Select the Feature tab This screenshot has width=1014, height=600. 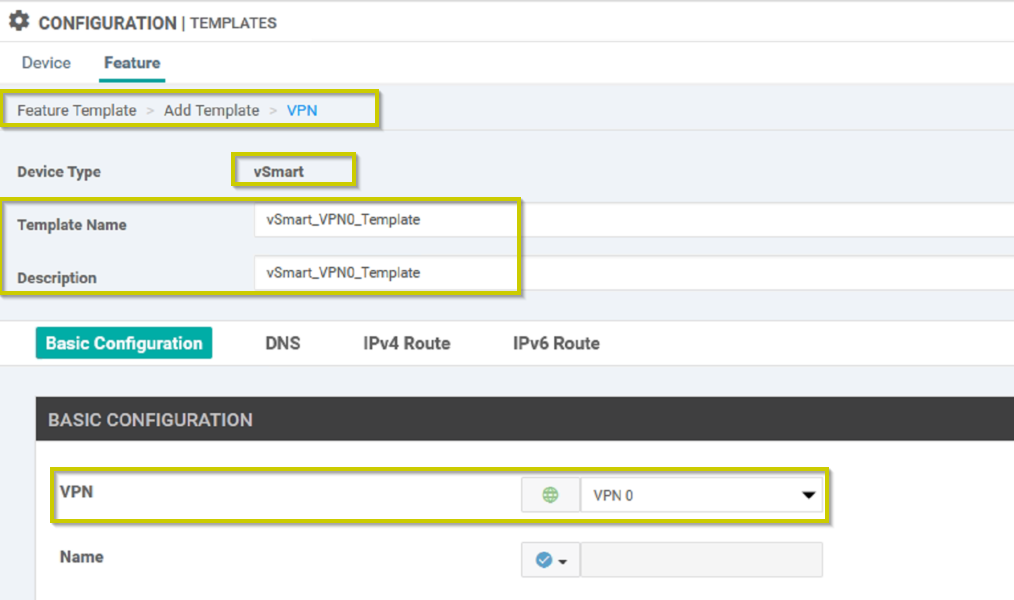(x=132, y=63)
